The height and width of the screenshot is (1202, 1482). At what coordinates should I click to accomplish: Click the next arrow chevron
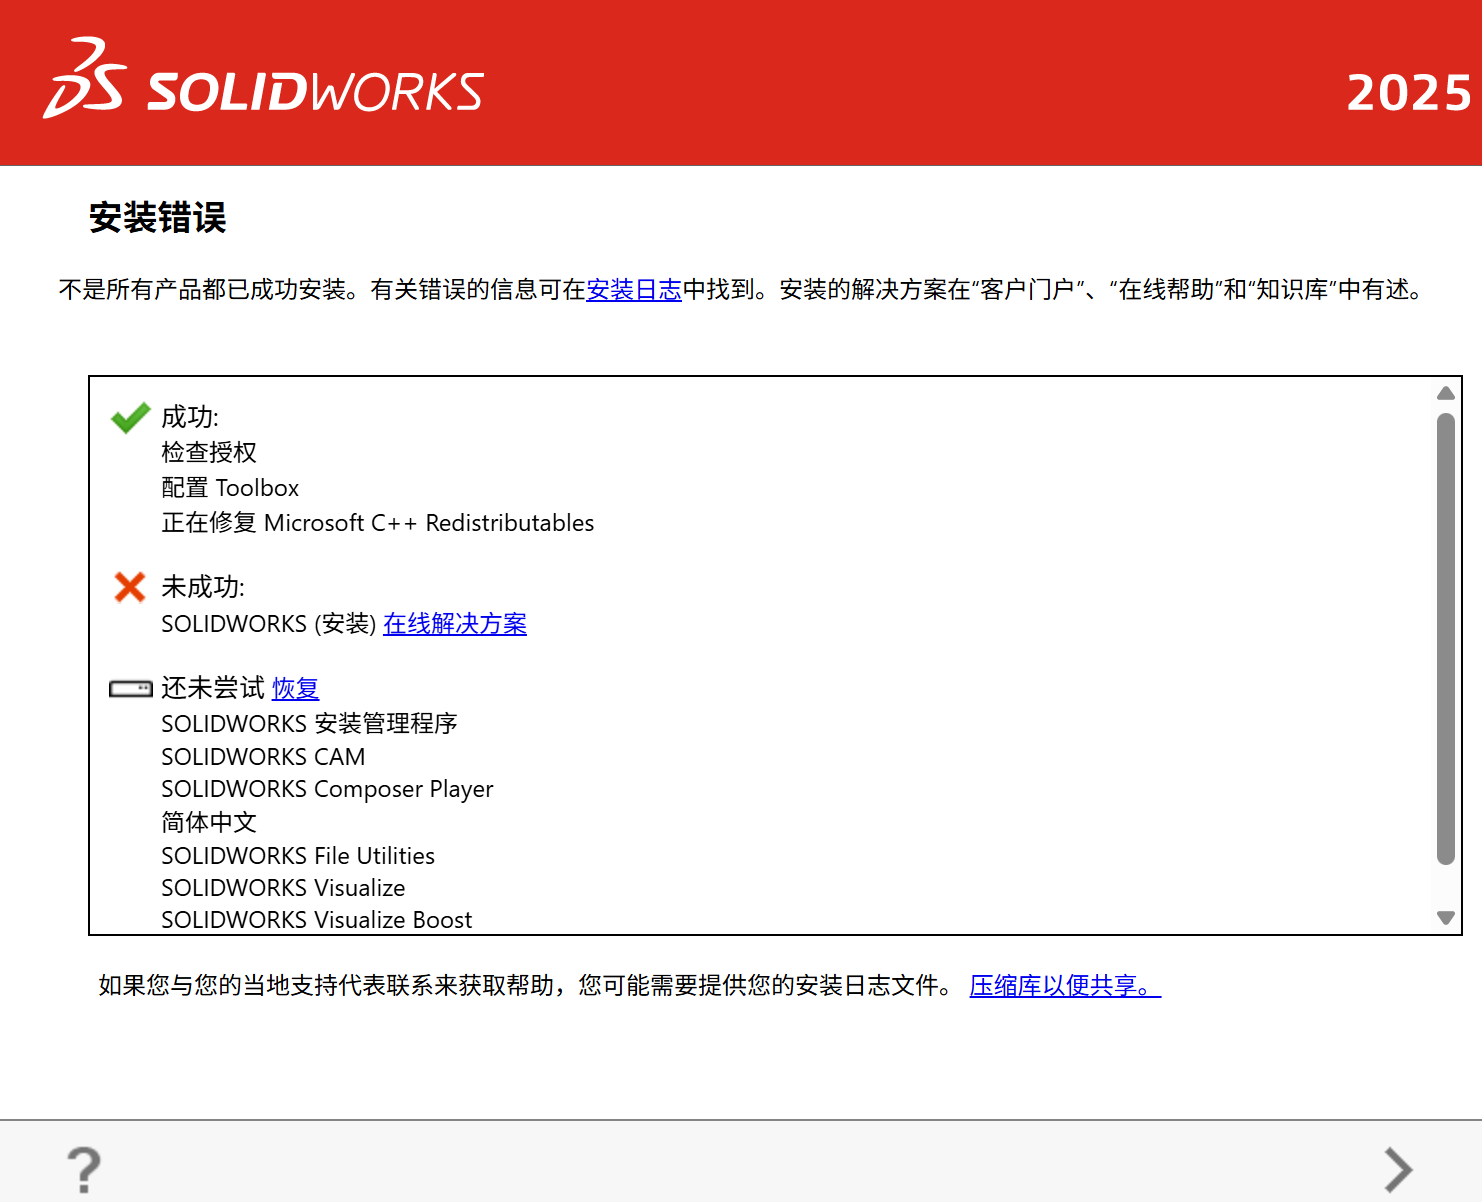(x=1398, y=1169)
